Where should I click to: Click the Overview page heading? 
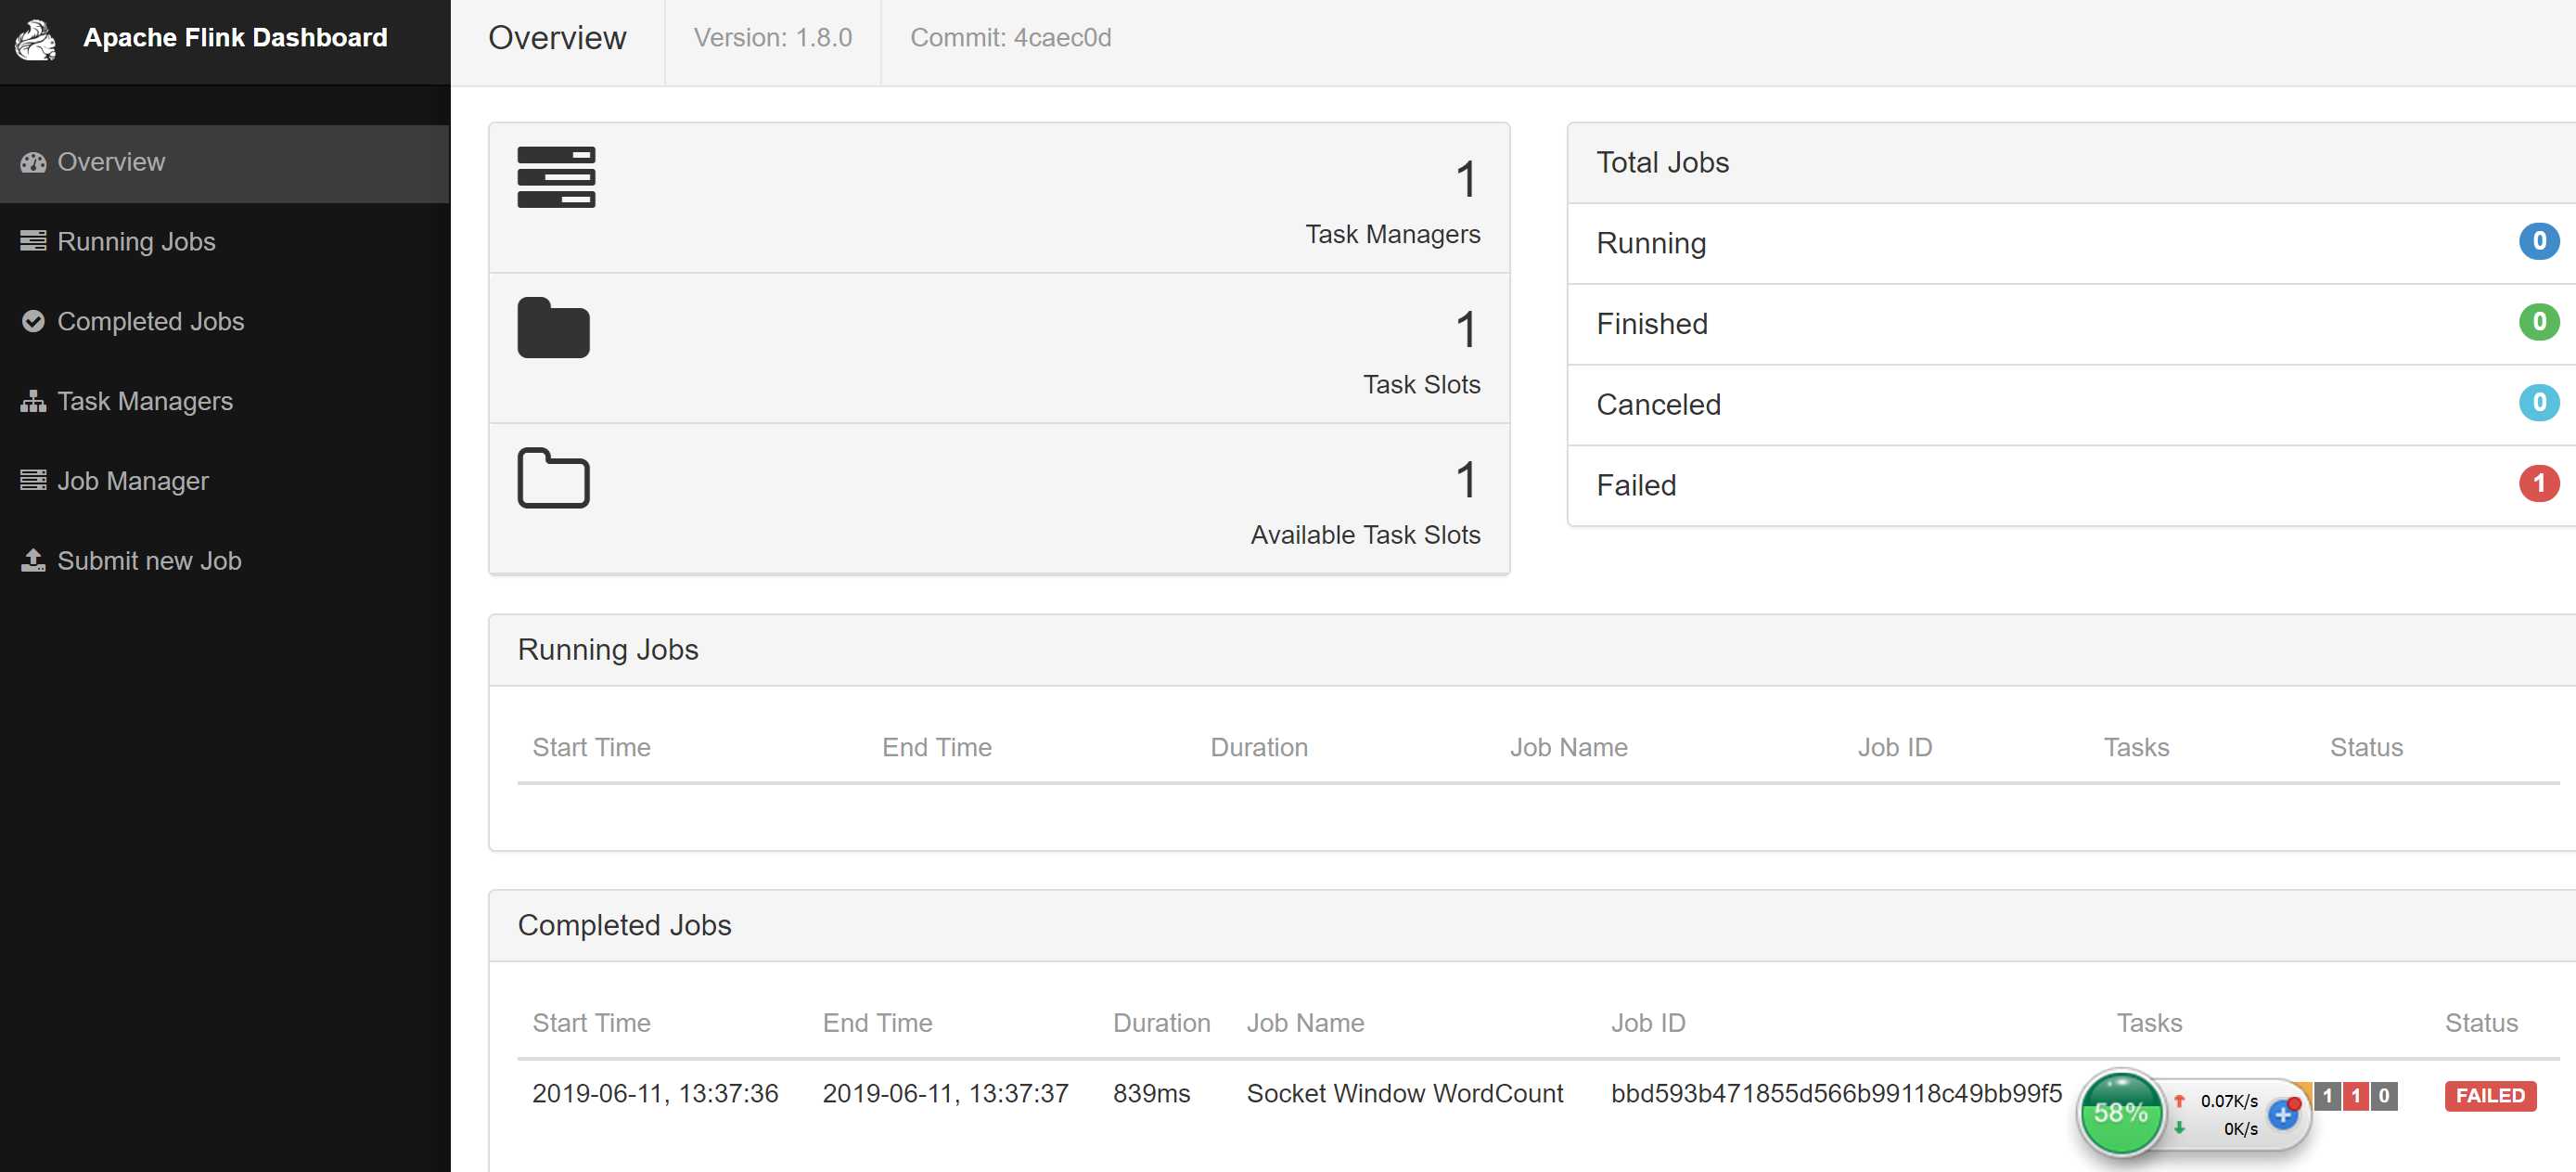click(x=557, y=38)
